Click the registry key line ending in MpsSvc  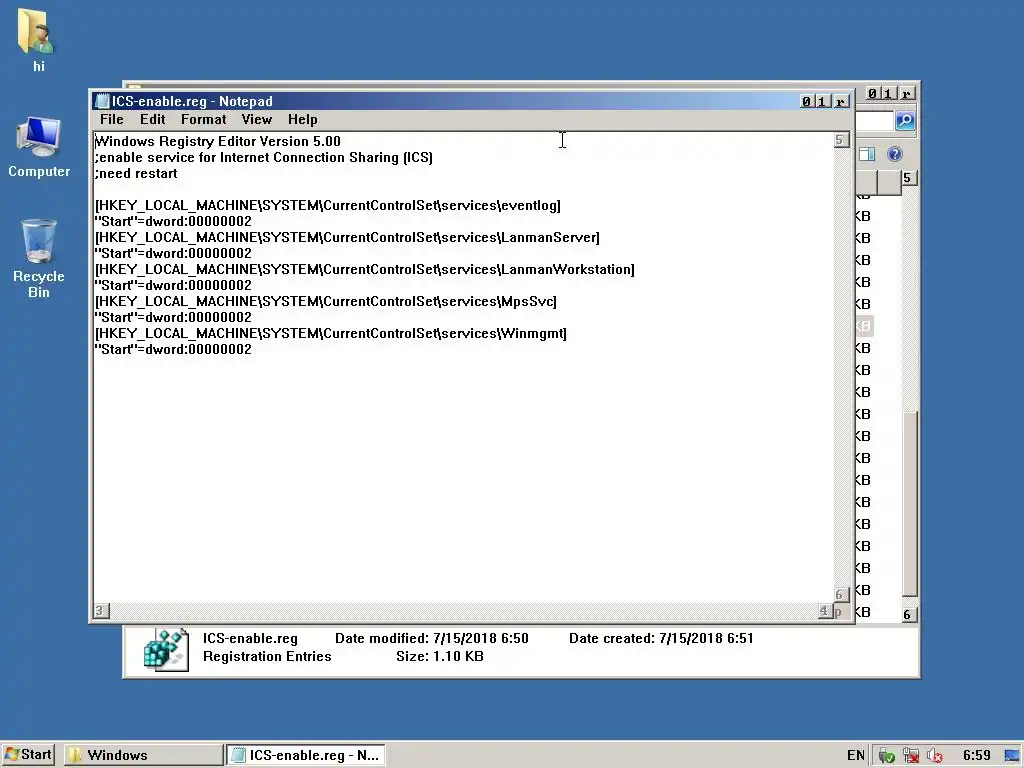(326, 302)
